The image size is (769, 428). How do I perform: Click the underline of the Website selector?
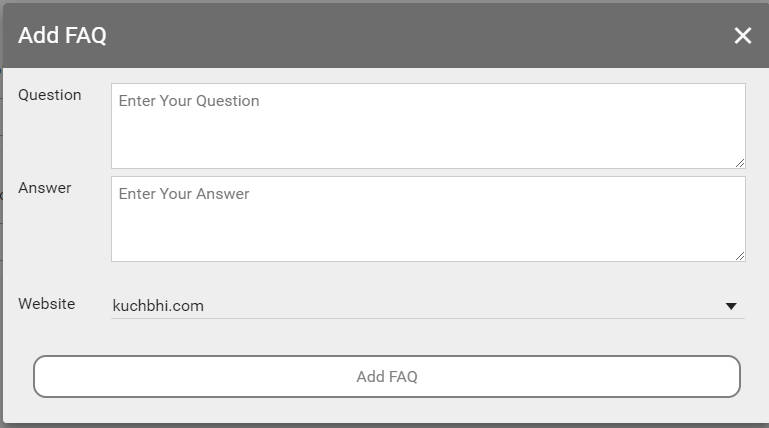click(x=428, y=318)
